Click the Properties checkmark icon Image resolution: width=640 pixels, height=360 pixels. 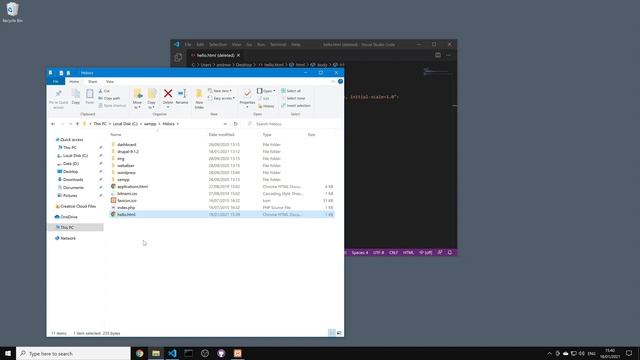(x=247, y=94)
